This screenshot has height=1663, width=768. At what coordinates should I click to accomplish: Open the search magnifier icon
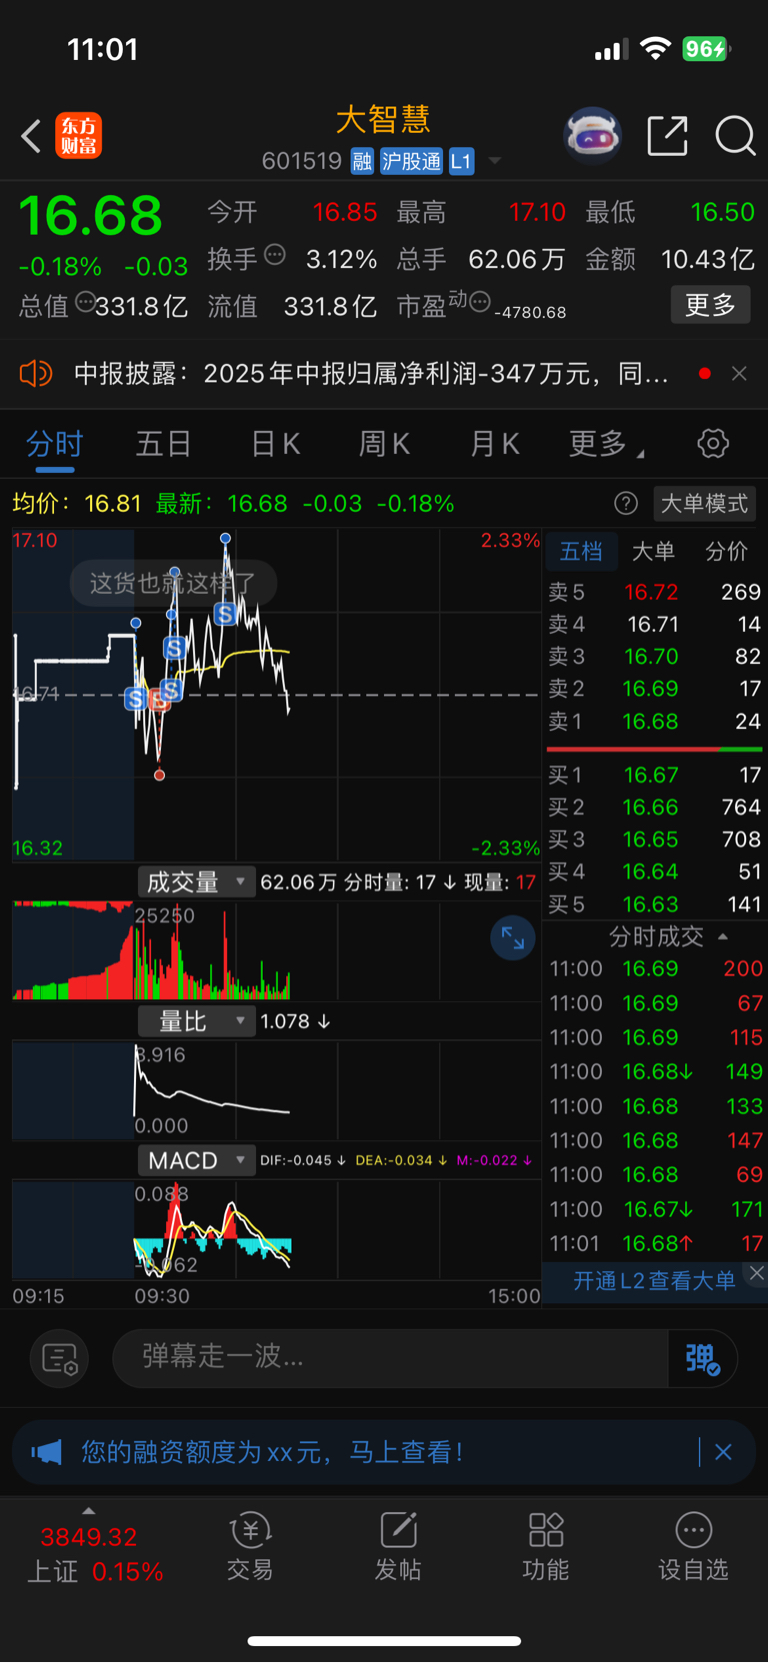click(735, 136)
